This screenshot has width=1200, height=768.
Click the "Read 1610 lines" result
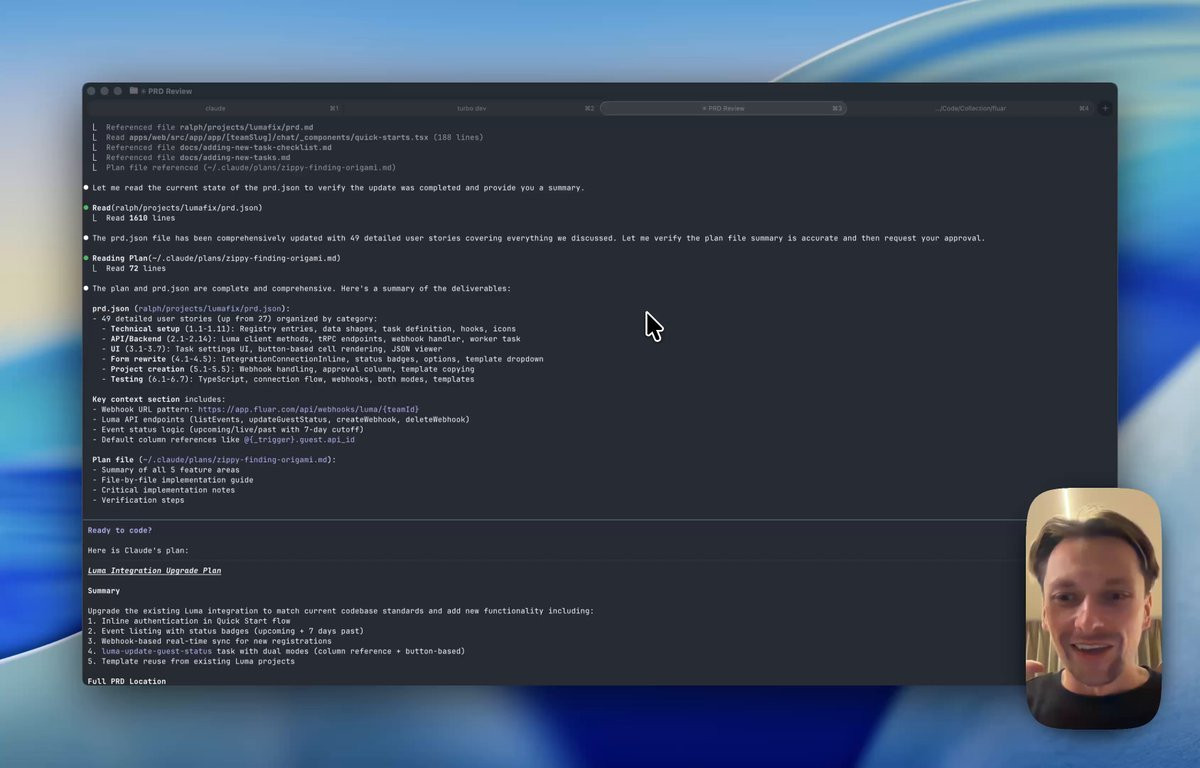coord(140,218)
